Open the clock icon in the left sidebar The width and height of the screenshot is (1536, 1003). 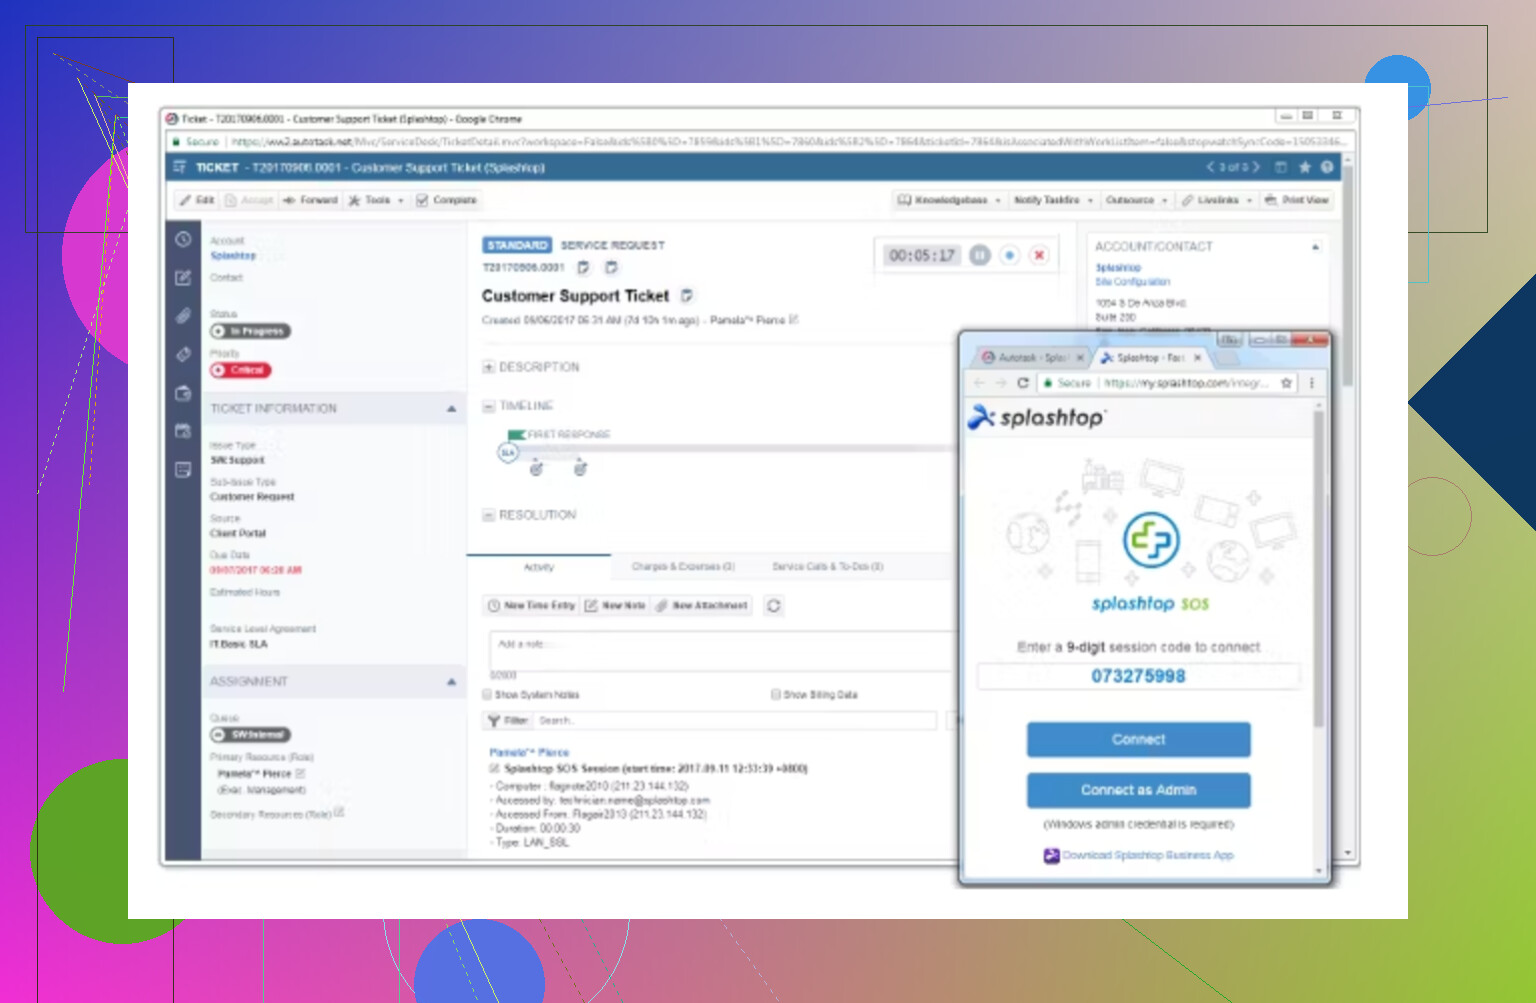pos(183,239)
